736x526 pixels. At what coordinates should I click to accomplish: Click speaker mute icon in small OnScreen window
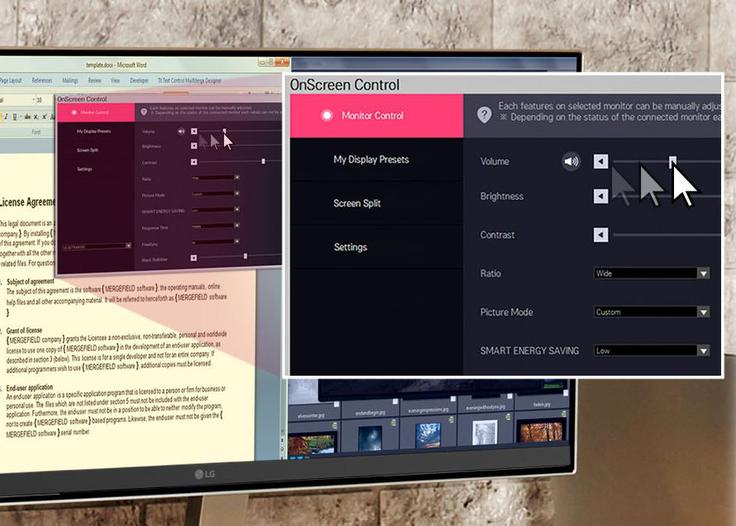[x=181, y=131]
